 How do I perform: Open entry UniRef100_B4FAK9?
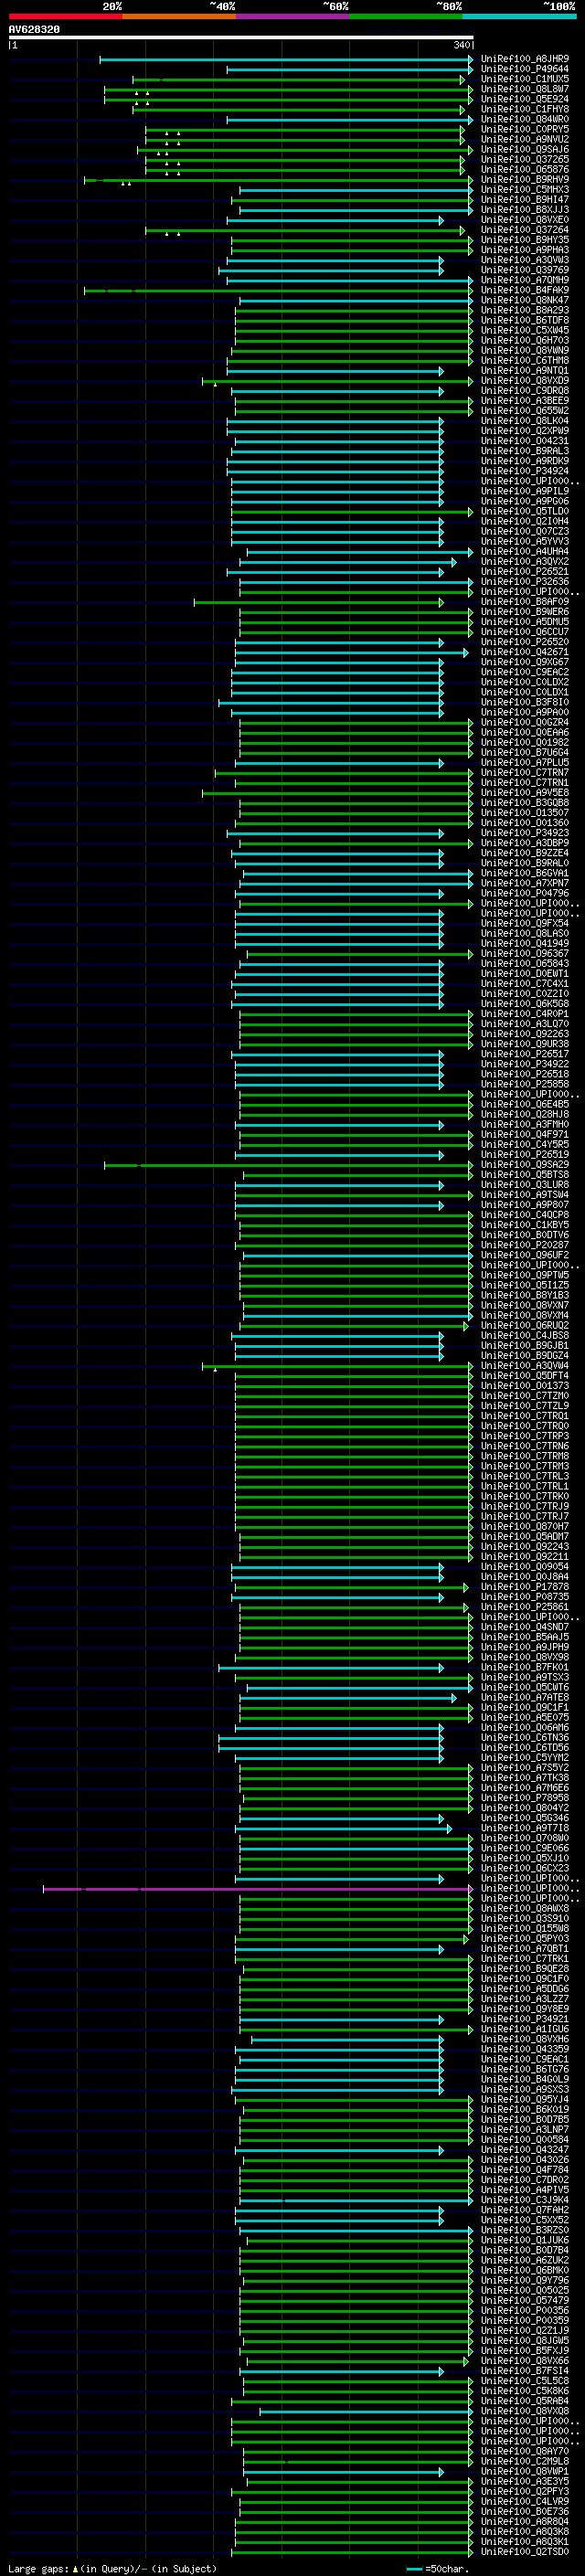point(525,290)
